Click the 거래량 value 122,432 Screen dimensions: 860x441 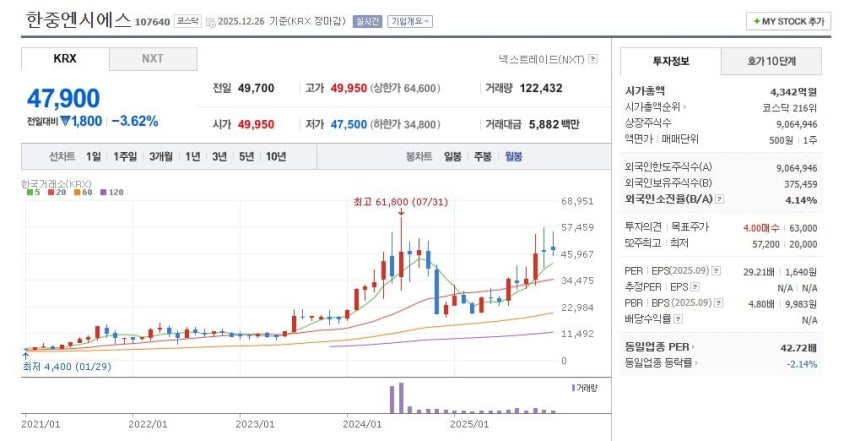[x=541, y=88]
